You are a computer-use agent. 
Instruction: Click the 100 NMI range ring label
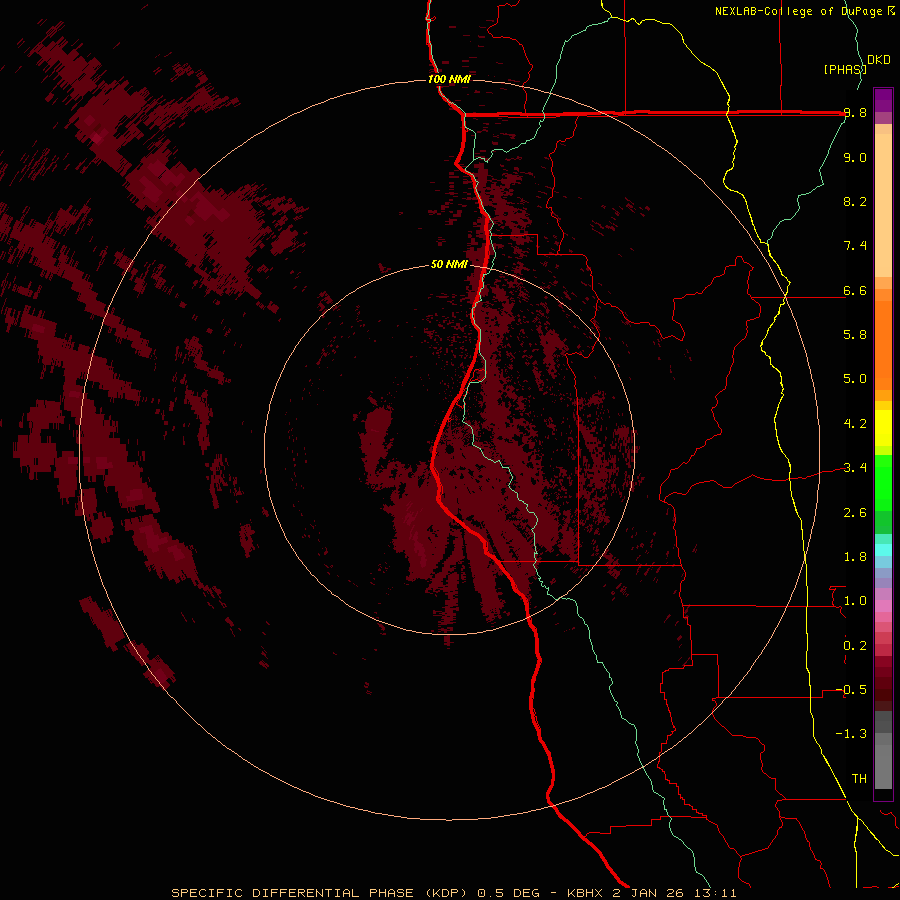(449, 79)
